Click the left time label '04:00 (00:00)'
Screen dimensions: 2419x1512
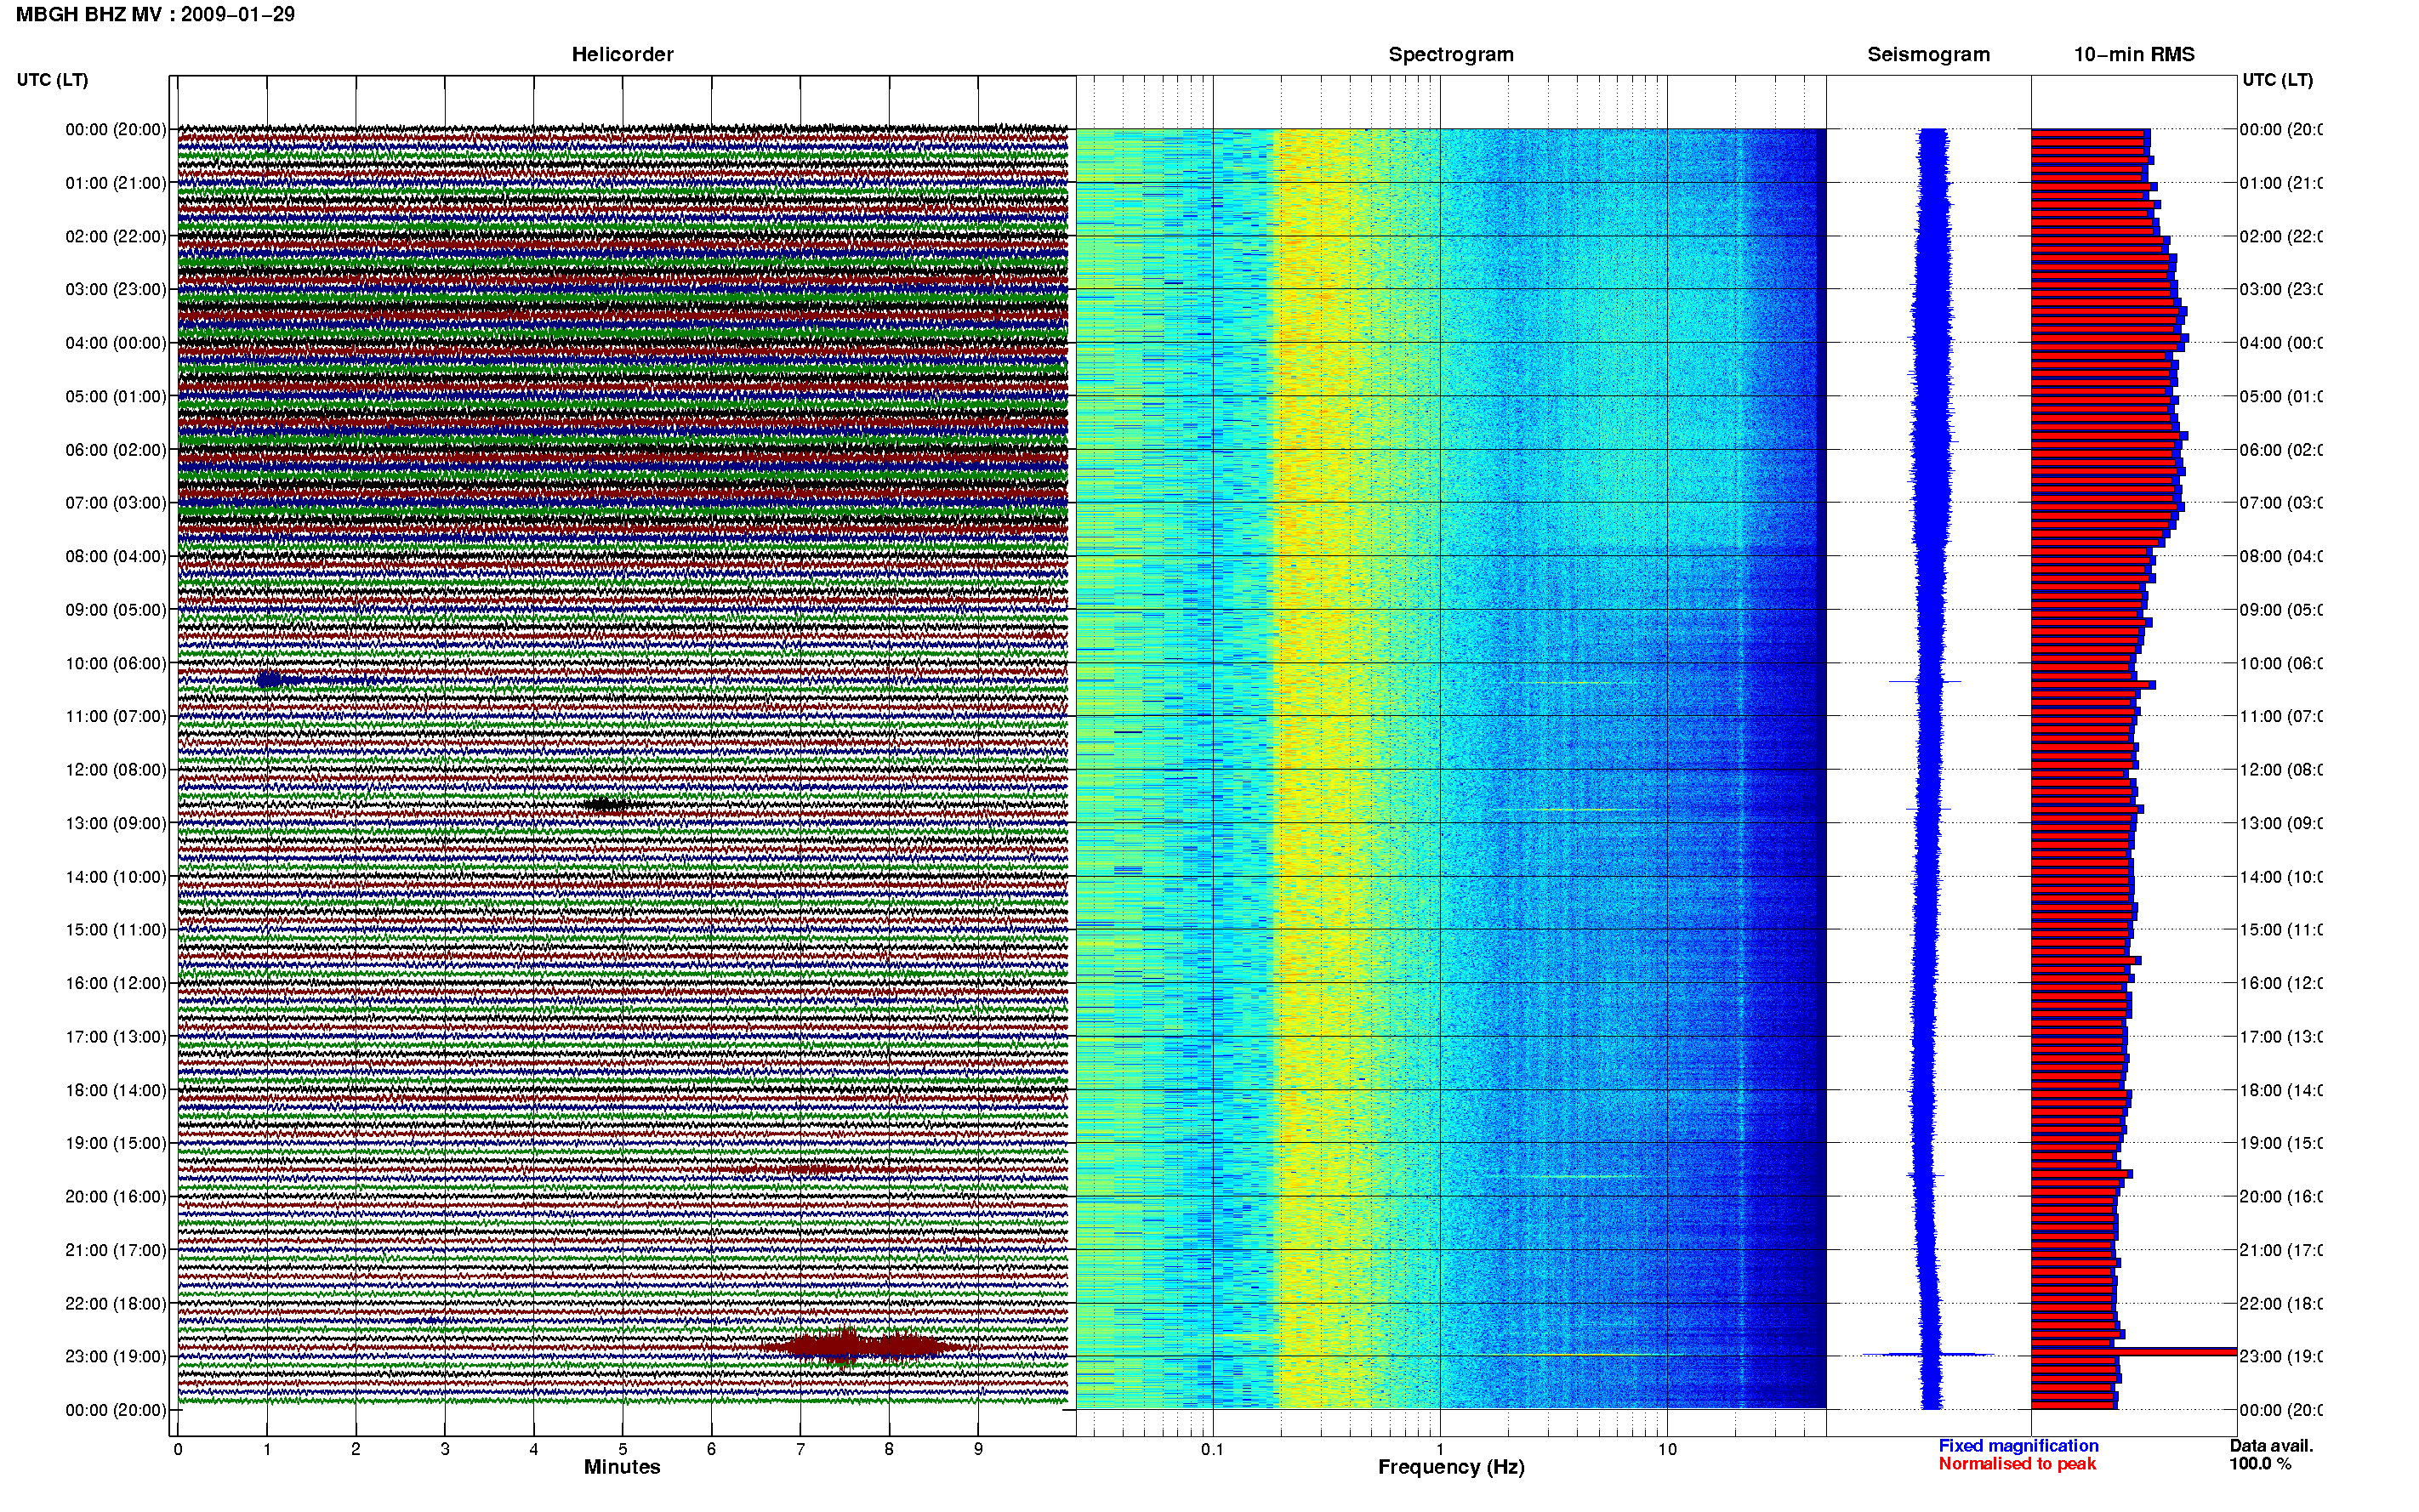click(116, 343)
